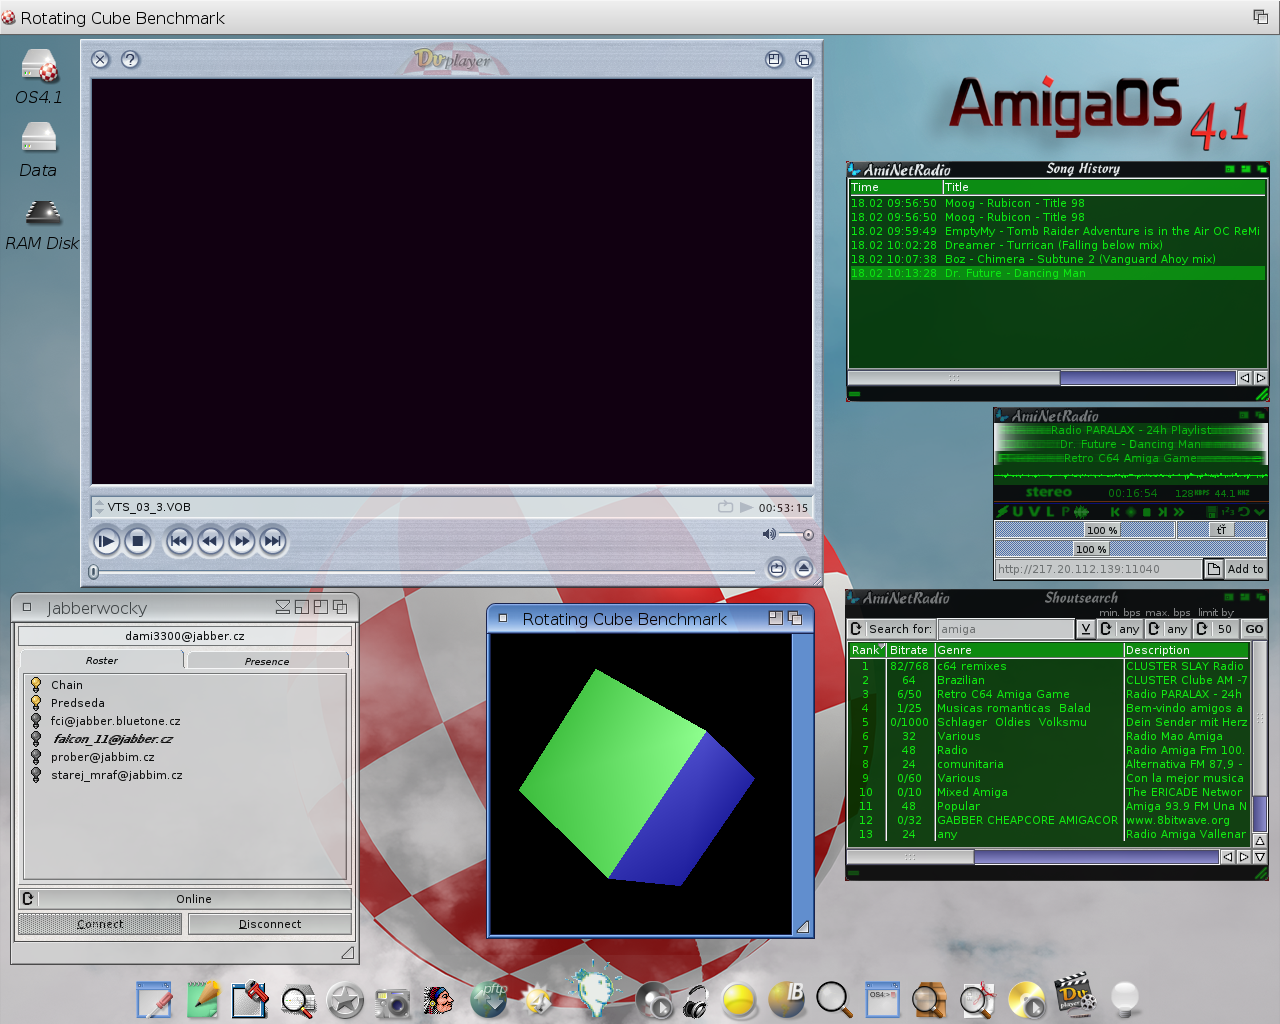The image size is (1280, 1024).
Task: Click the AmiNetRadio stop square button
Action: [x=1147, y=512]
